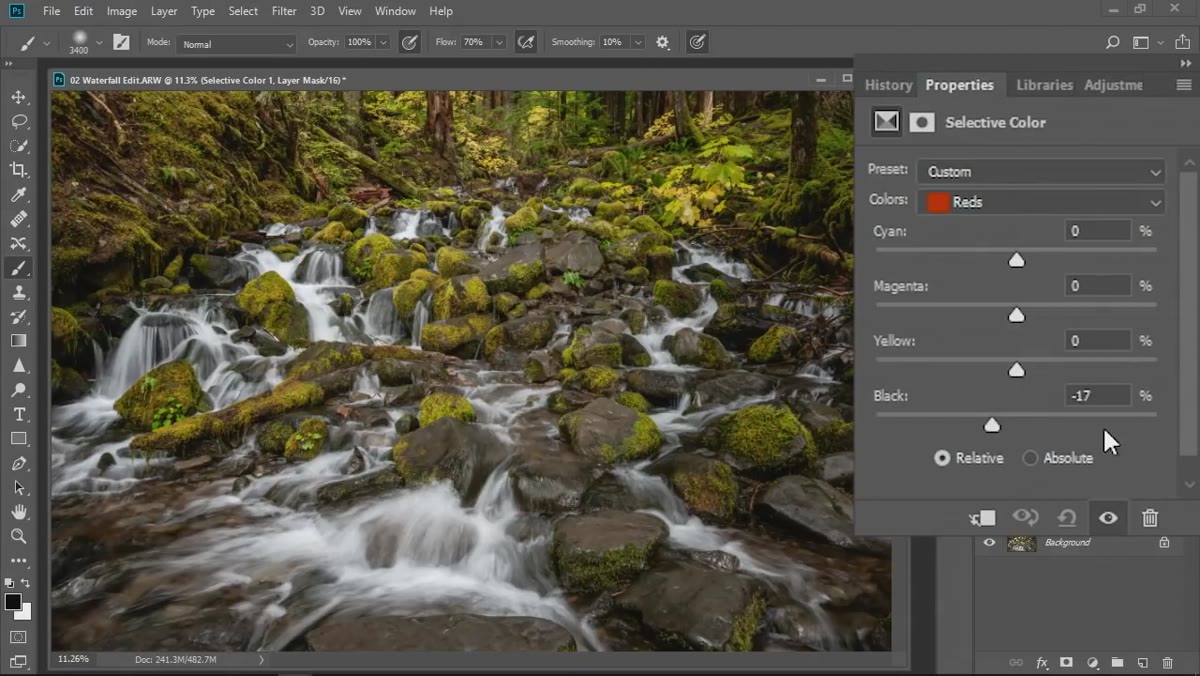Toggle pressure for opacity button
The image size is (1200, 676).
tap(409, 42)
